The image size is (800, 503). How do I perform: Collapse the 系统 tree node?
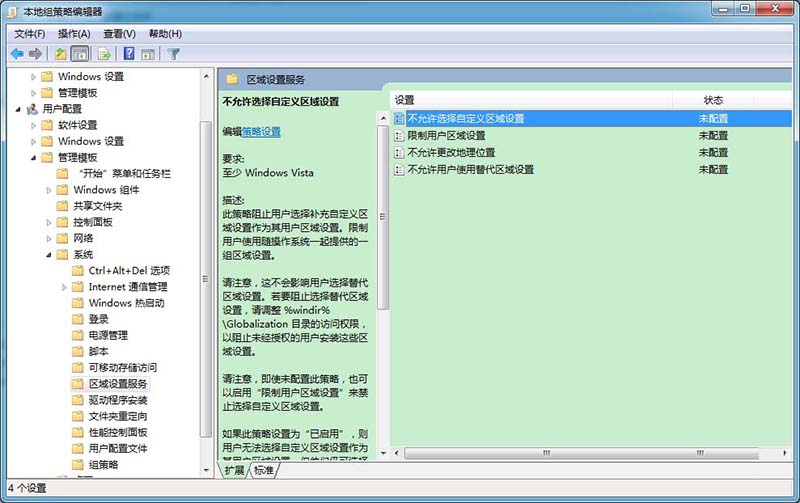[x=48, y=255]
